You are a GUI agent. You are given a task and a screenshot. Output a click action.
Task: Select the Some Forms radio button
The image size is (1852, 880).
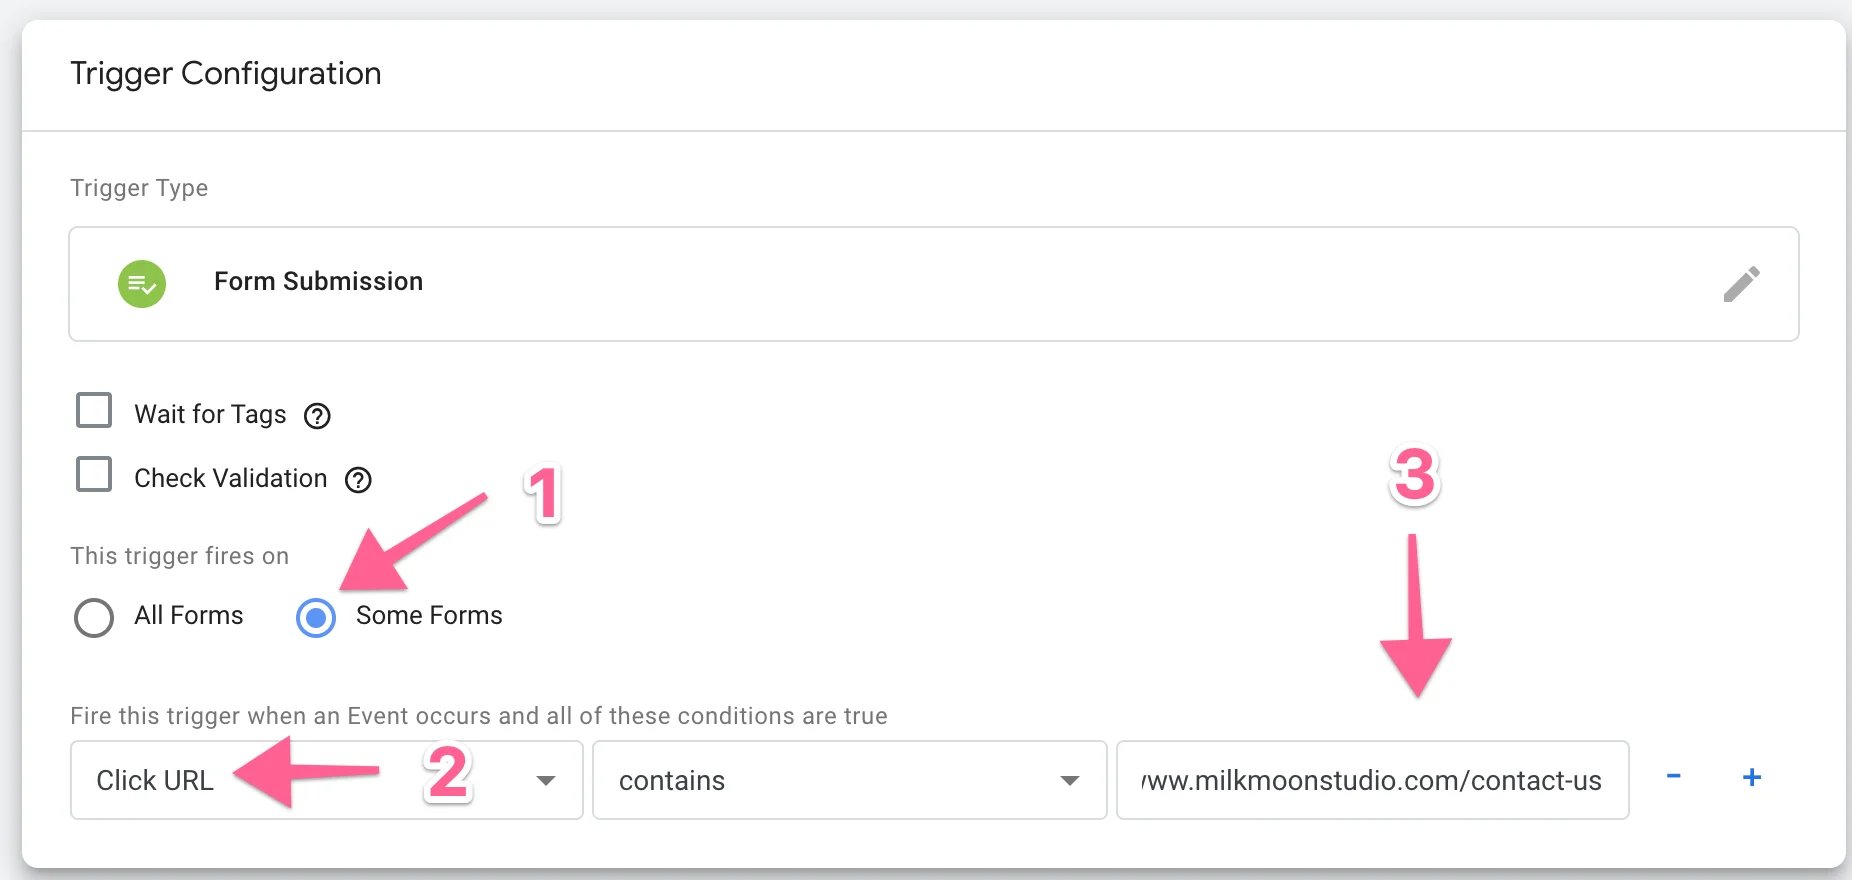coord(315,618)
